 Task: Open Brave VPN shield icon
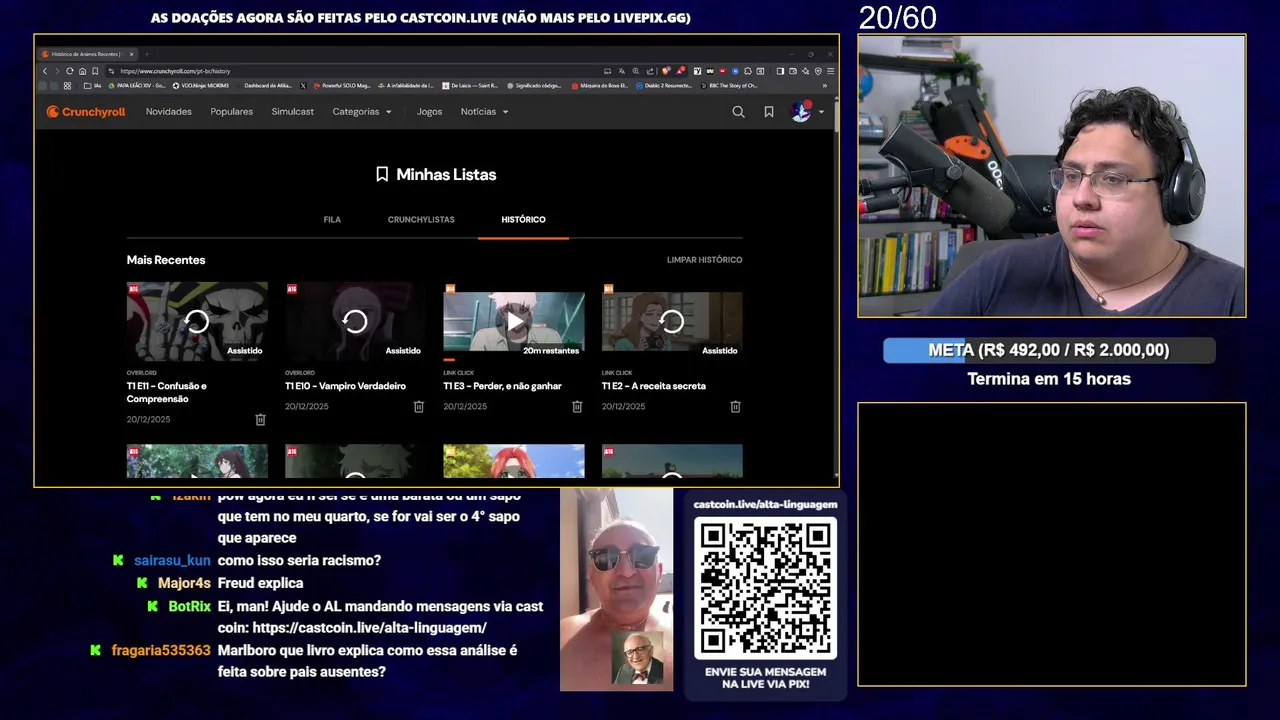click(x=818, y=71)
